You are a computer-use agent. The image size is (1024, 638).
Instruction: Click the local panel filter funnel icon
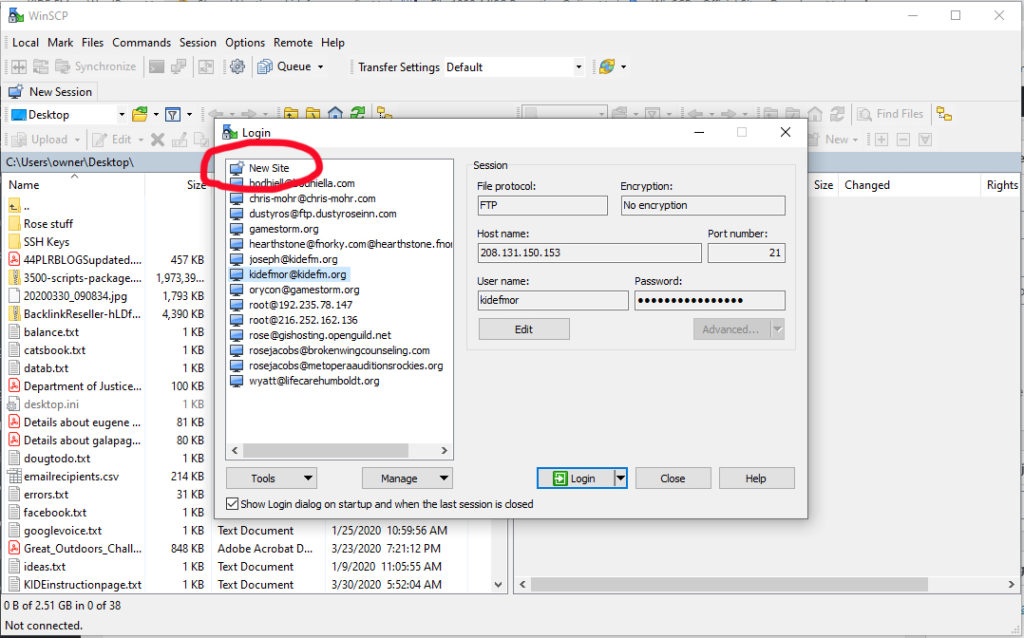[173, 115]
